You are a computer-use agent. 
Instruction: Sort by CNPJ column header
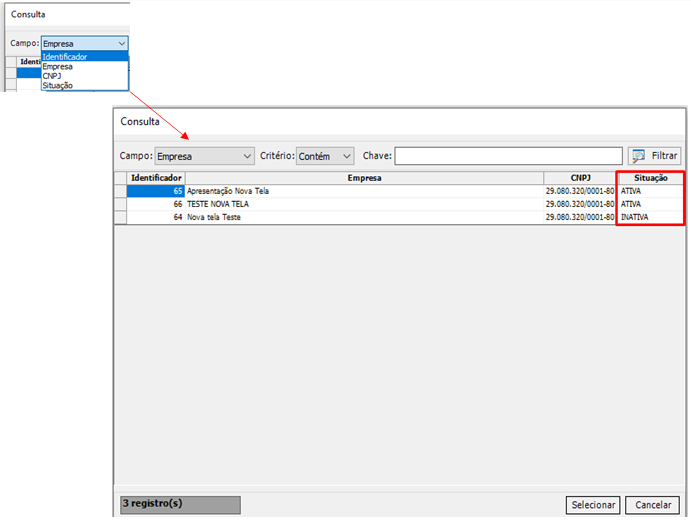pos(580,178)
